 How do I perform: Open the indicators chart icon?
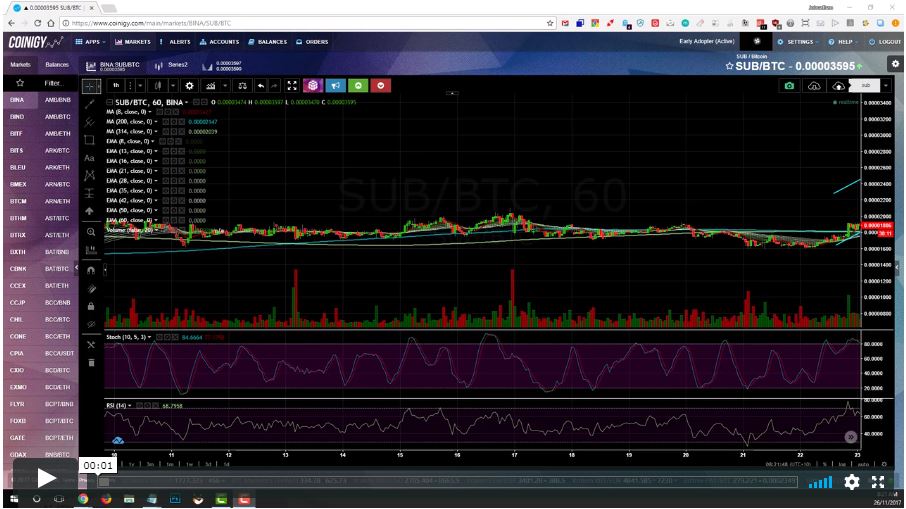point(210,86)
